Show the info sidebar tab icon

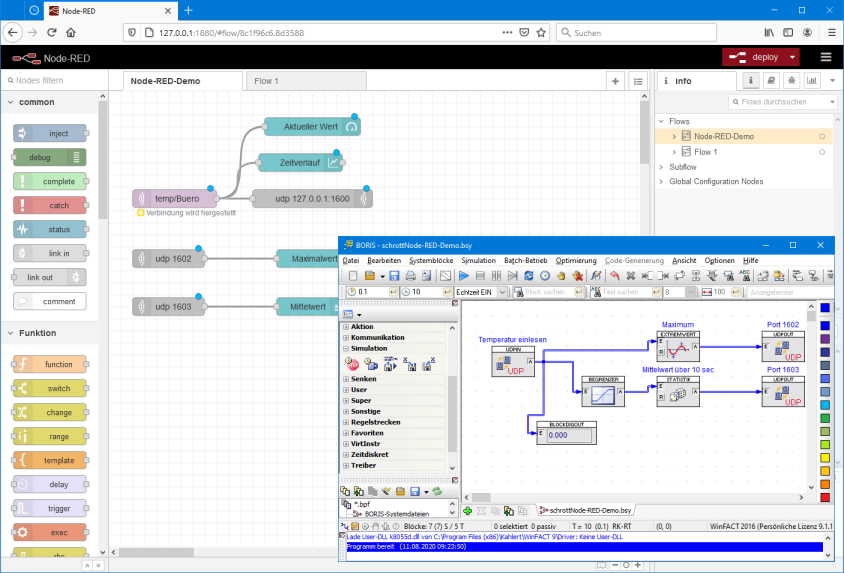click(750, 81)
